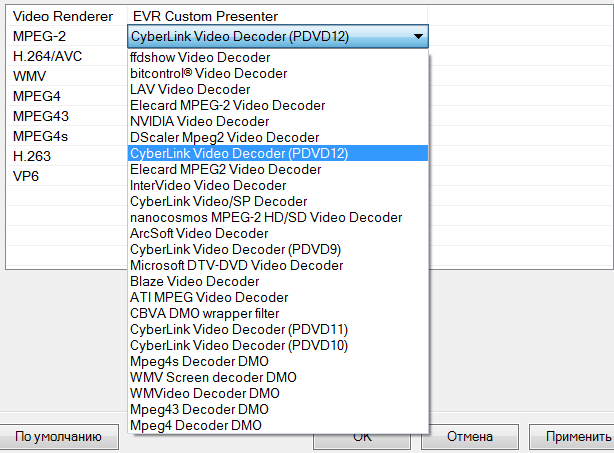The height and width of the screenshot is (453, 614).
Task: Pick Microsoft DTV-DVD Video Decoder
Action: pos(236,266)
